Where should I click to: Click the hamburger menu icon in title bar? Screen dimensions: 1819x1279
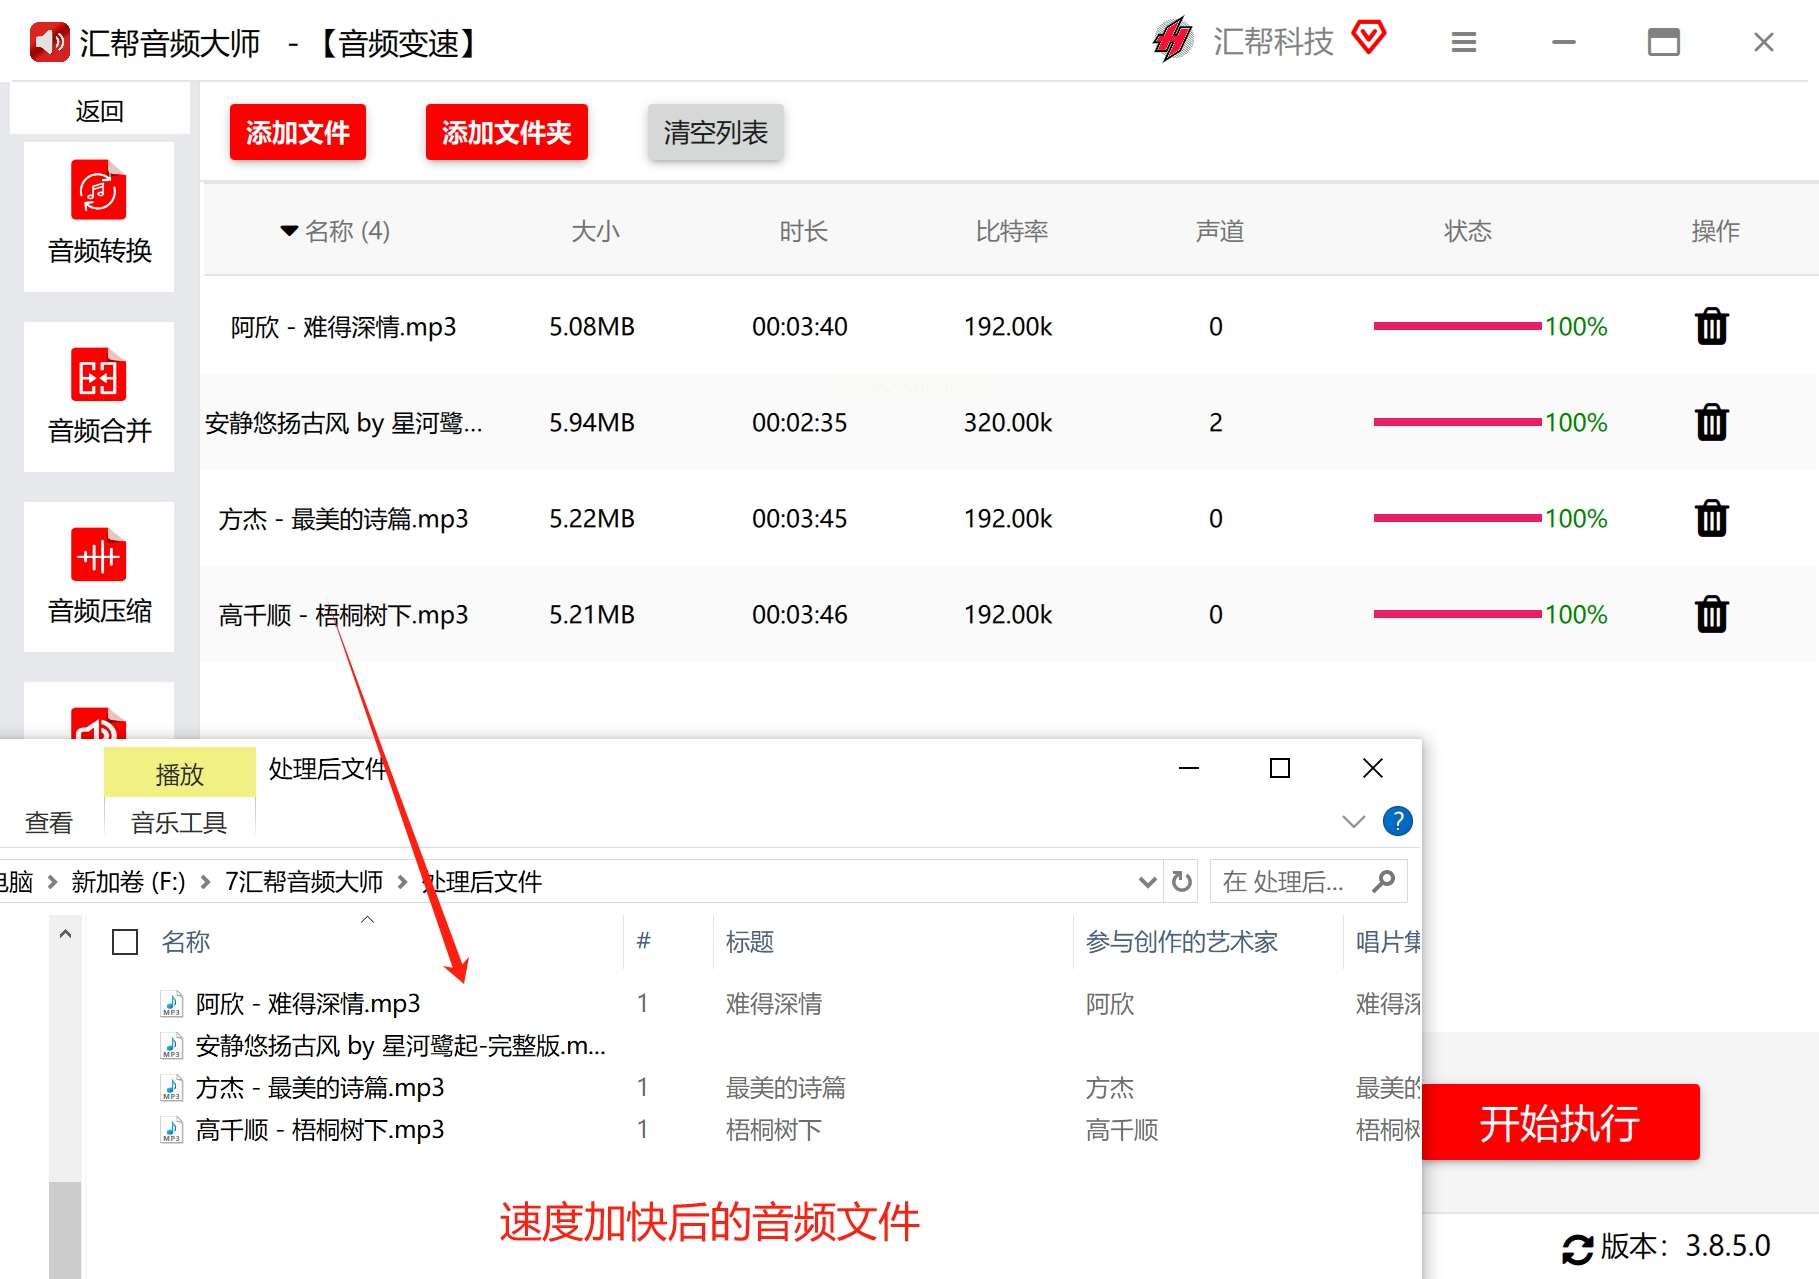click(1463, 42)
